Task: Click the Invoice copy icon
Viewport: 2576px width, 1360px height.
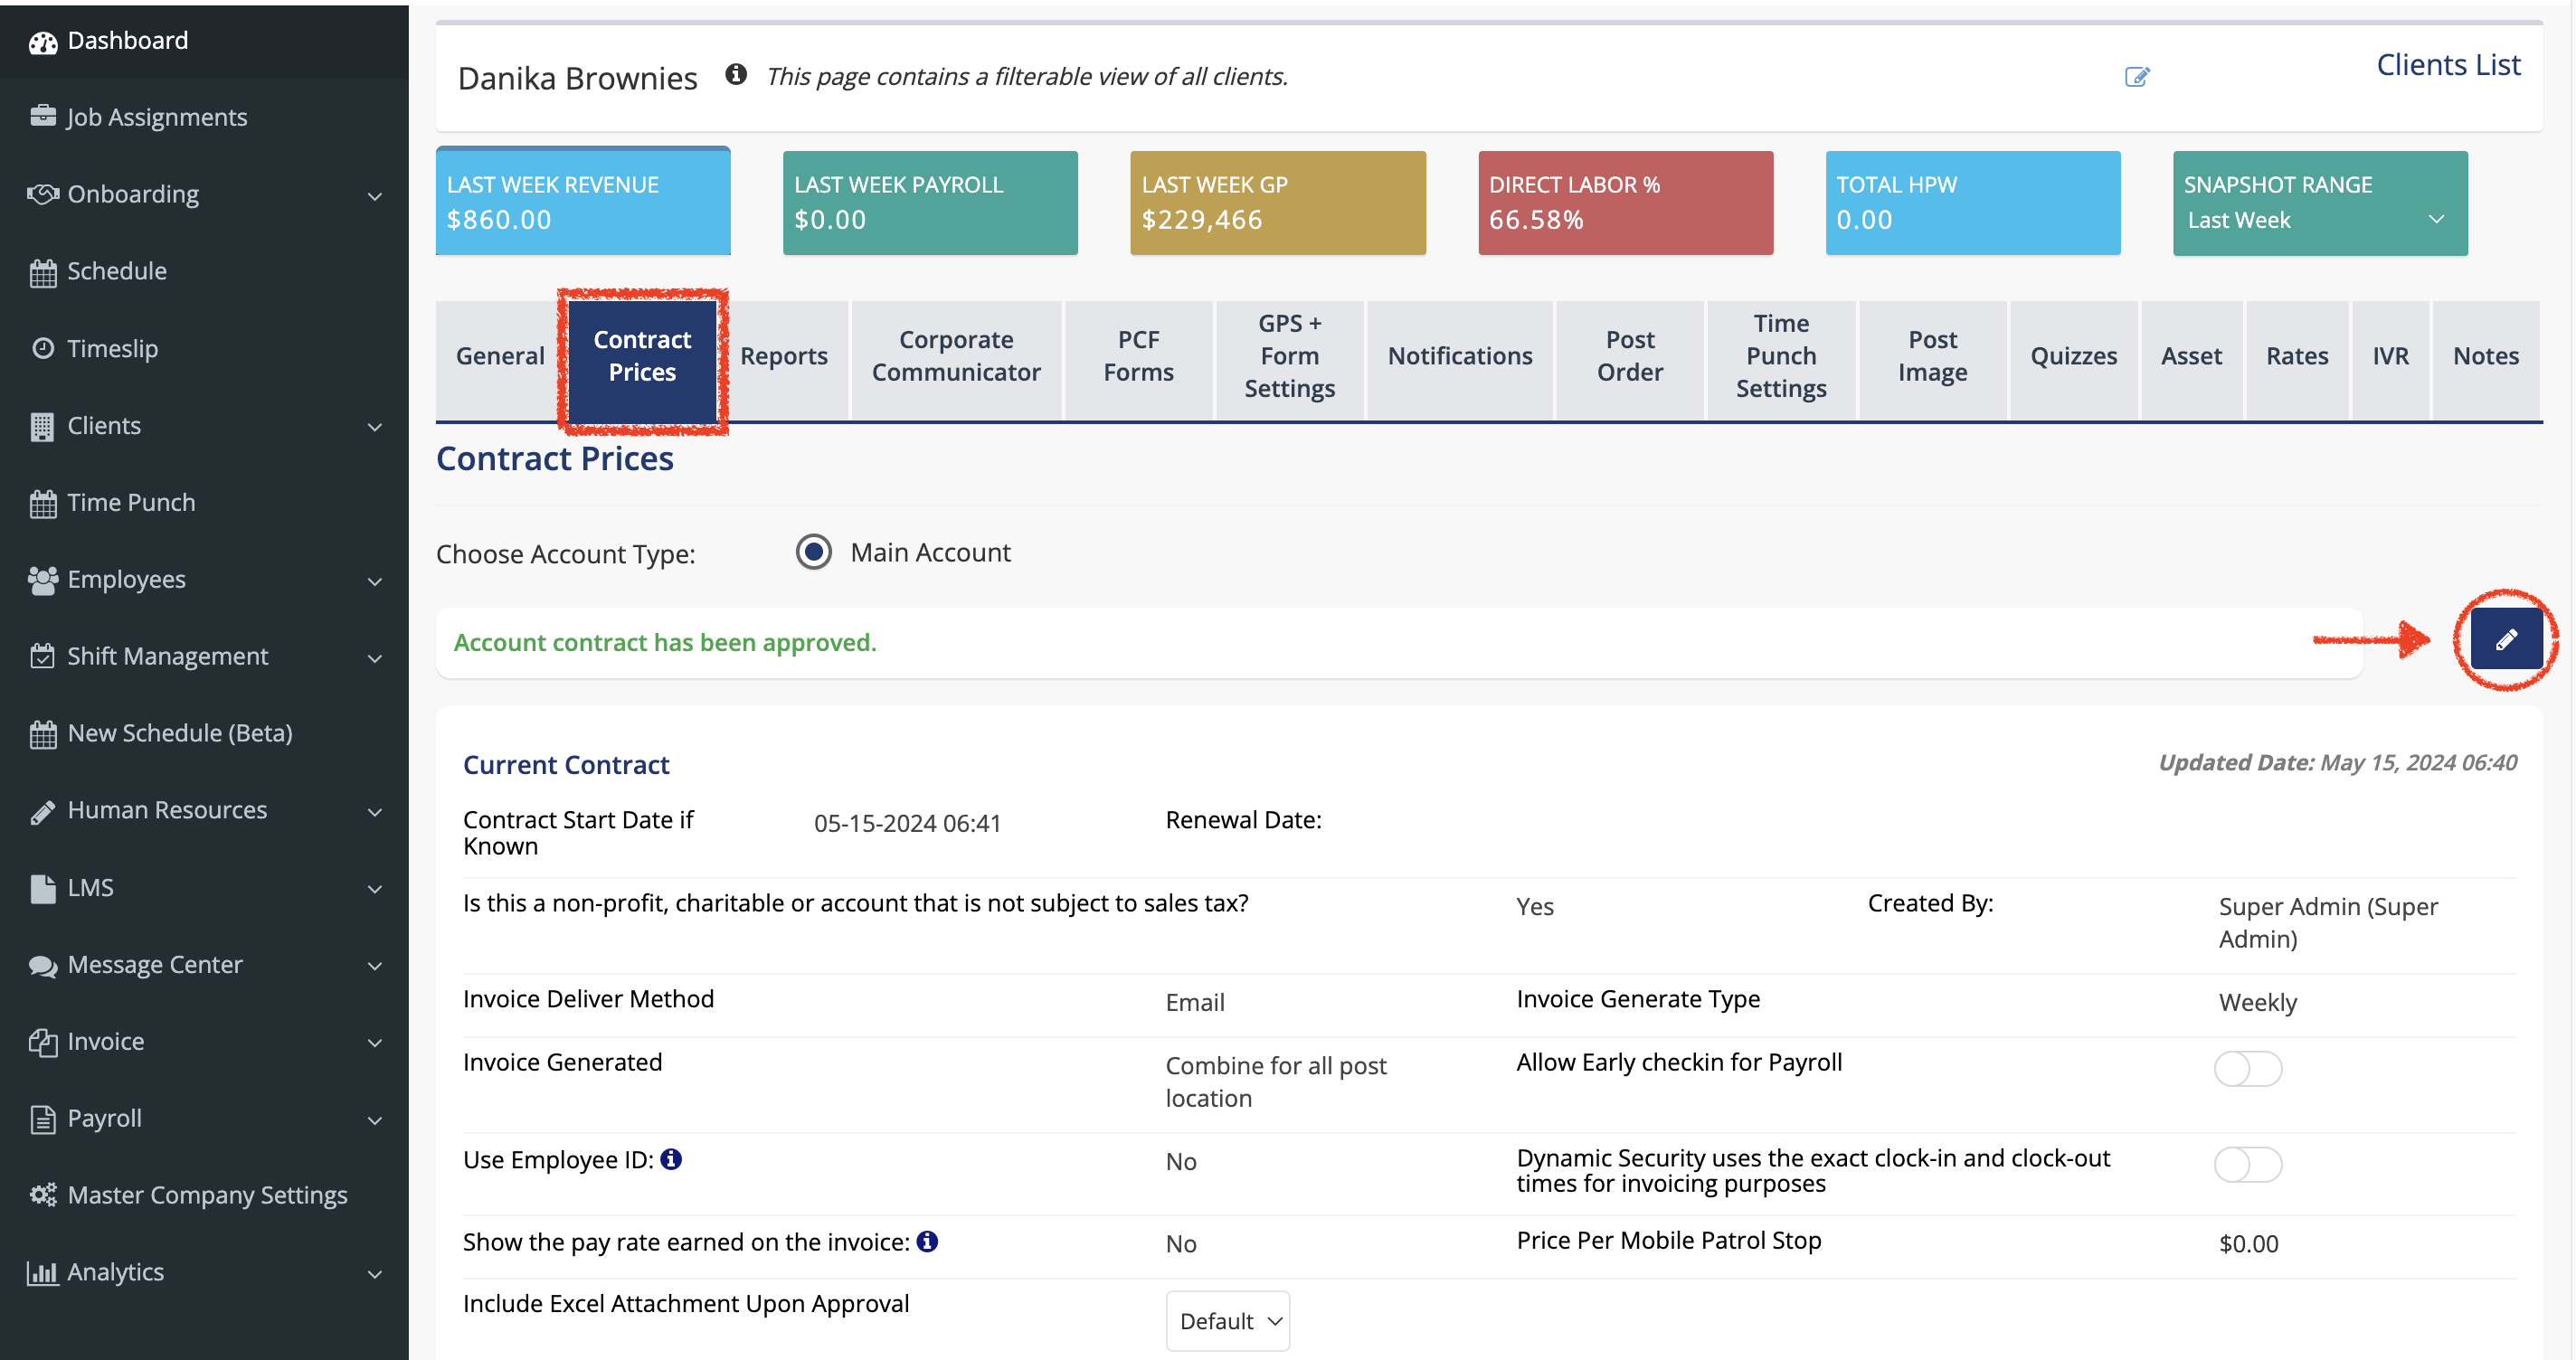Action: click(42, 1043)
